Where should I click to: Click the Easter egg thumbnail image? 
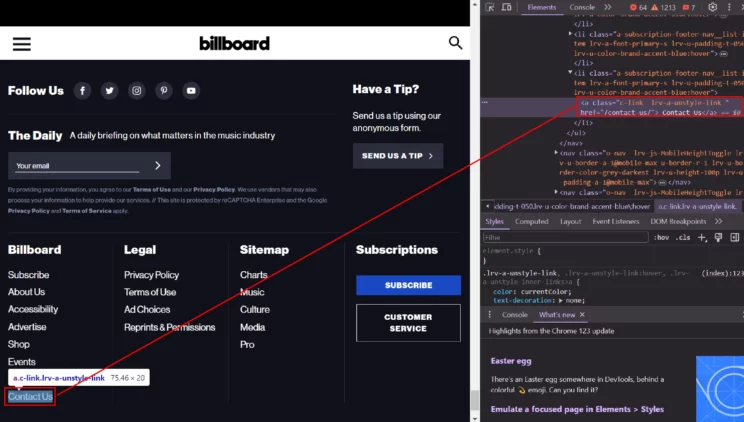click(x=720, y=389)
